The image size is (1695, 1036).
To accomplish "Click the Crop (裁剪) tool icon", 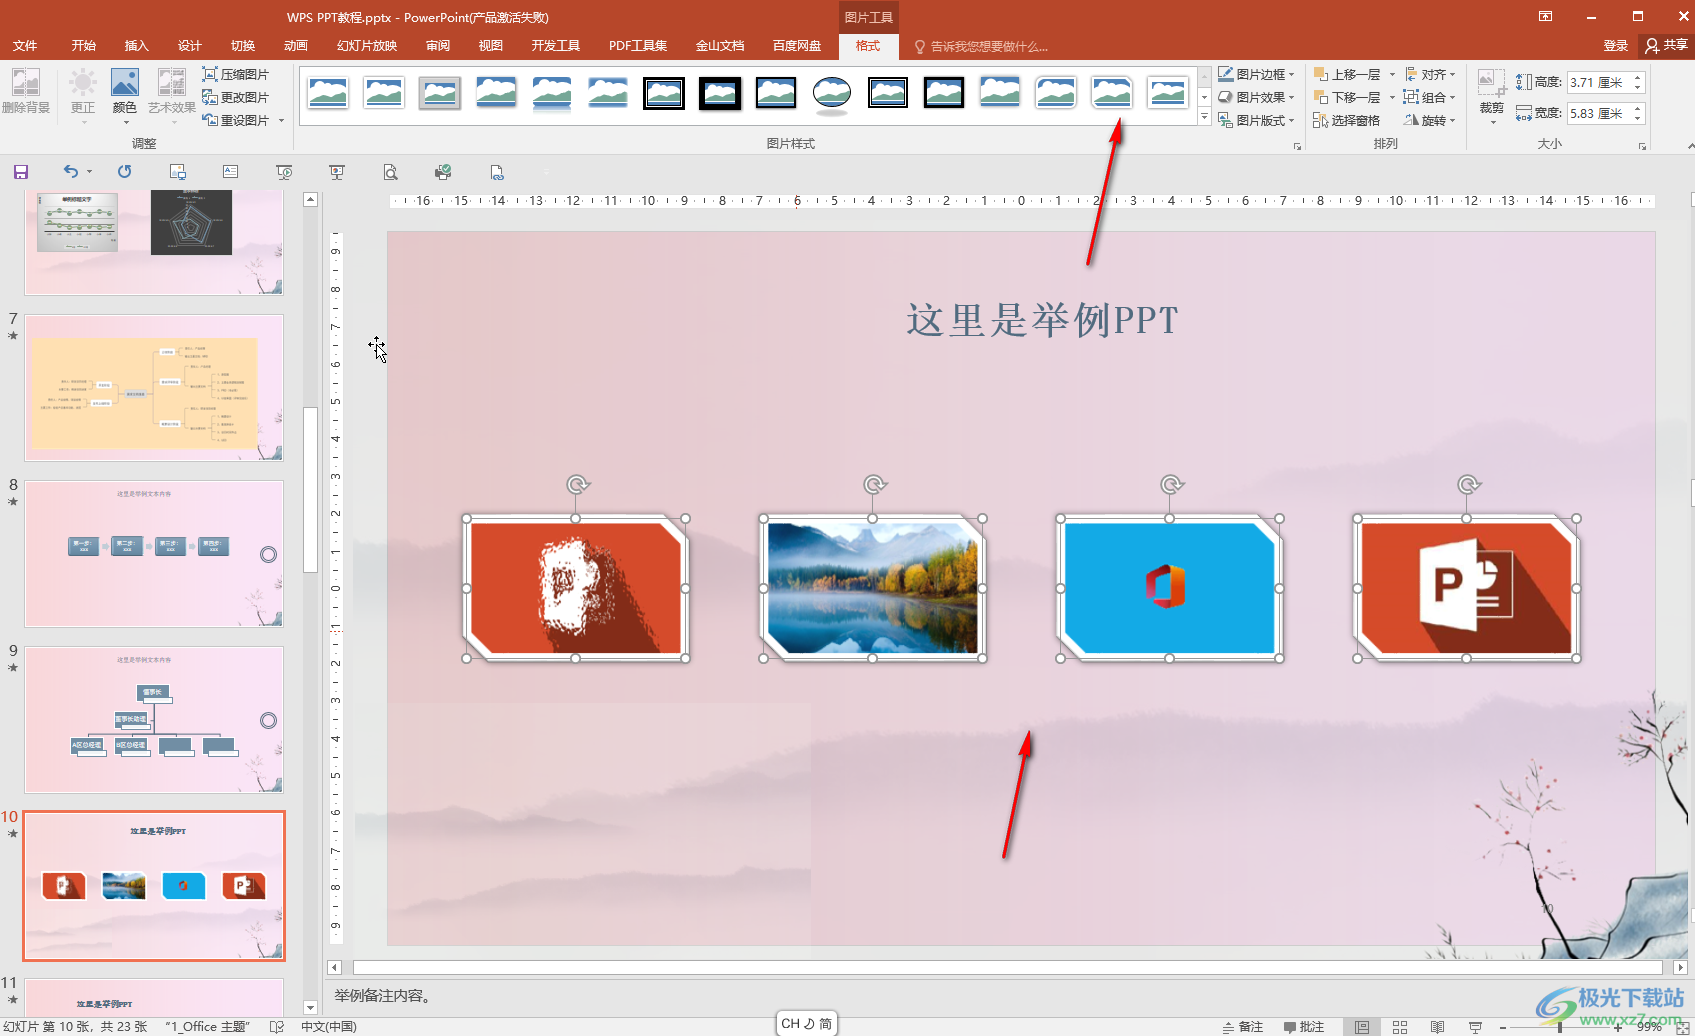I will click(1491, 85).
